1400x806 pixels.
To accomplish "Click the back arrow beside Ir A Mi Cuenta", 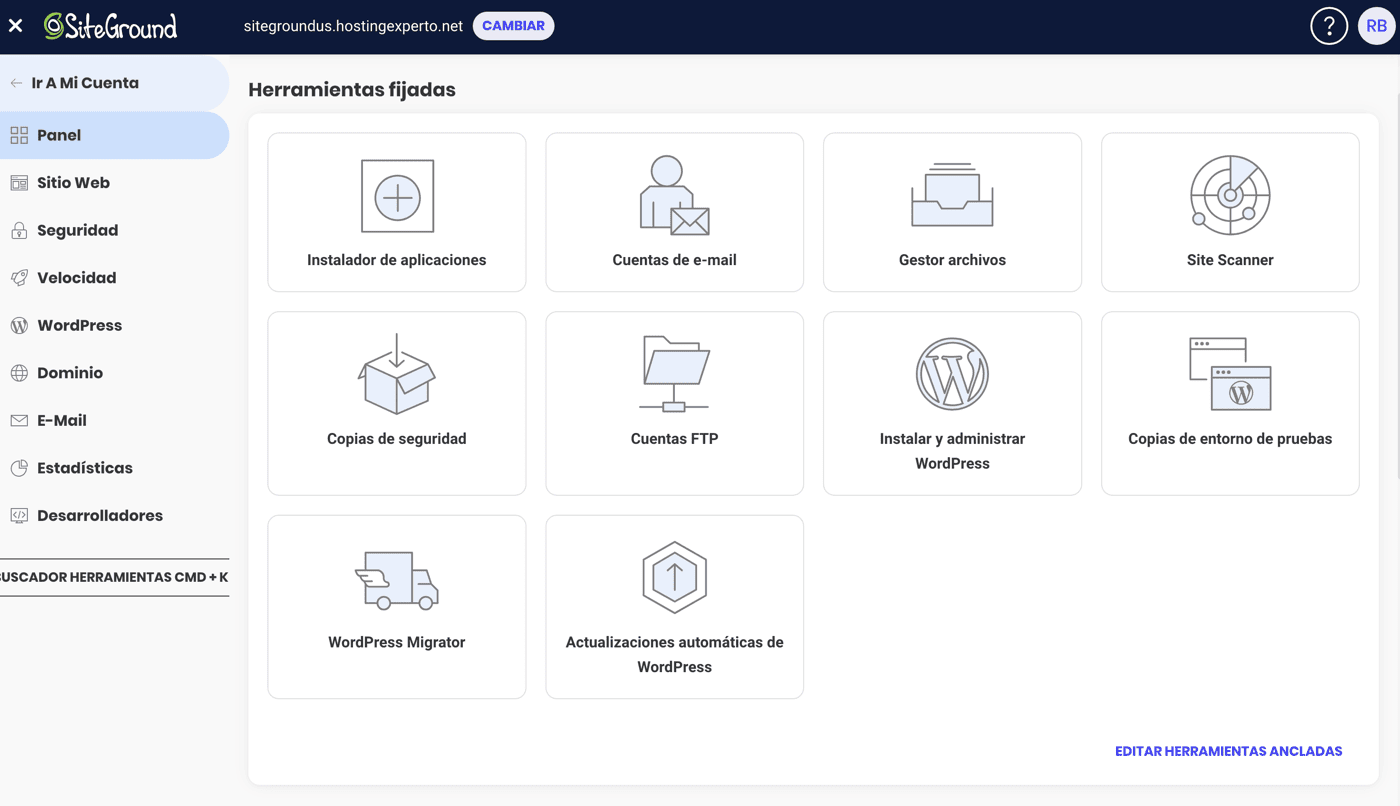I will tap(16, 83).
